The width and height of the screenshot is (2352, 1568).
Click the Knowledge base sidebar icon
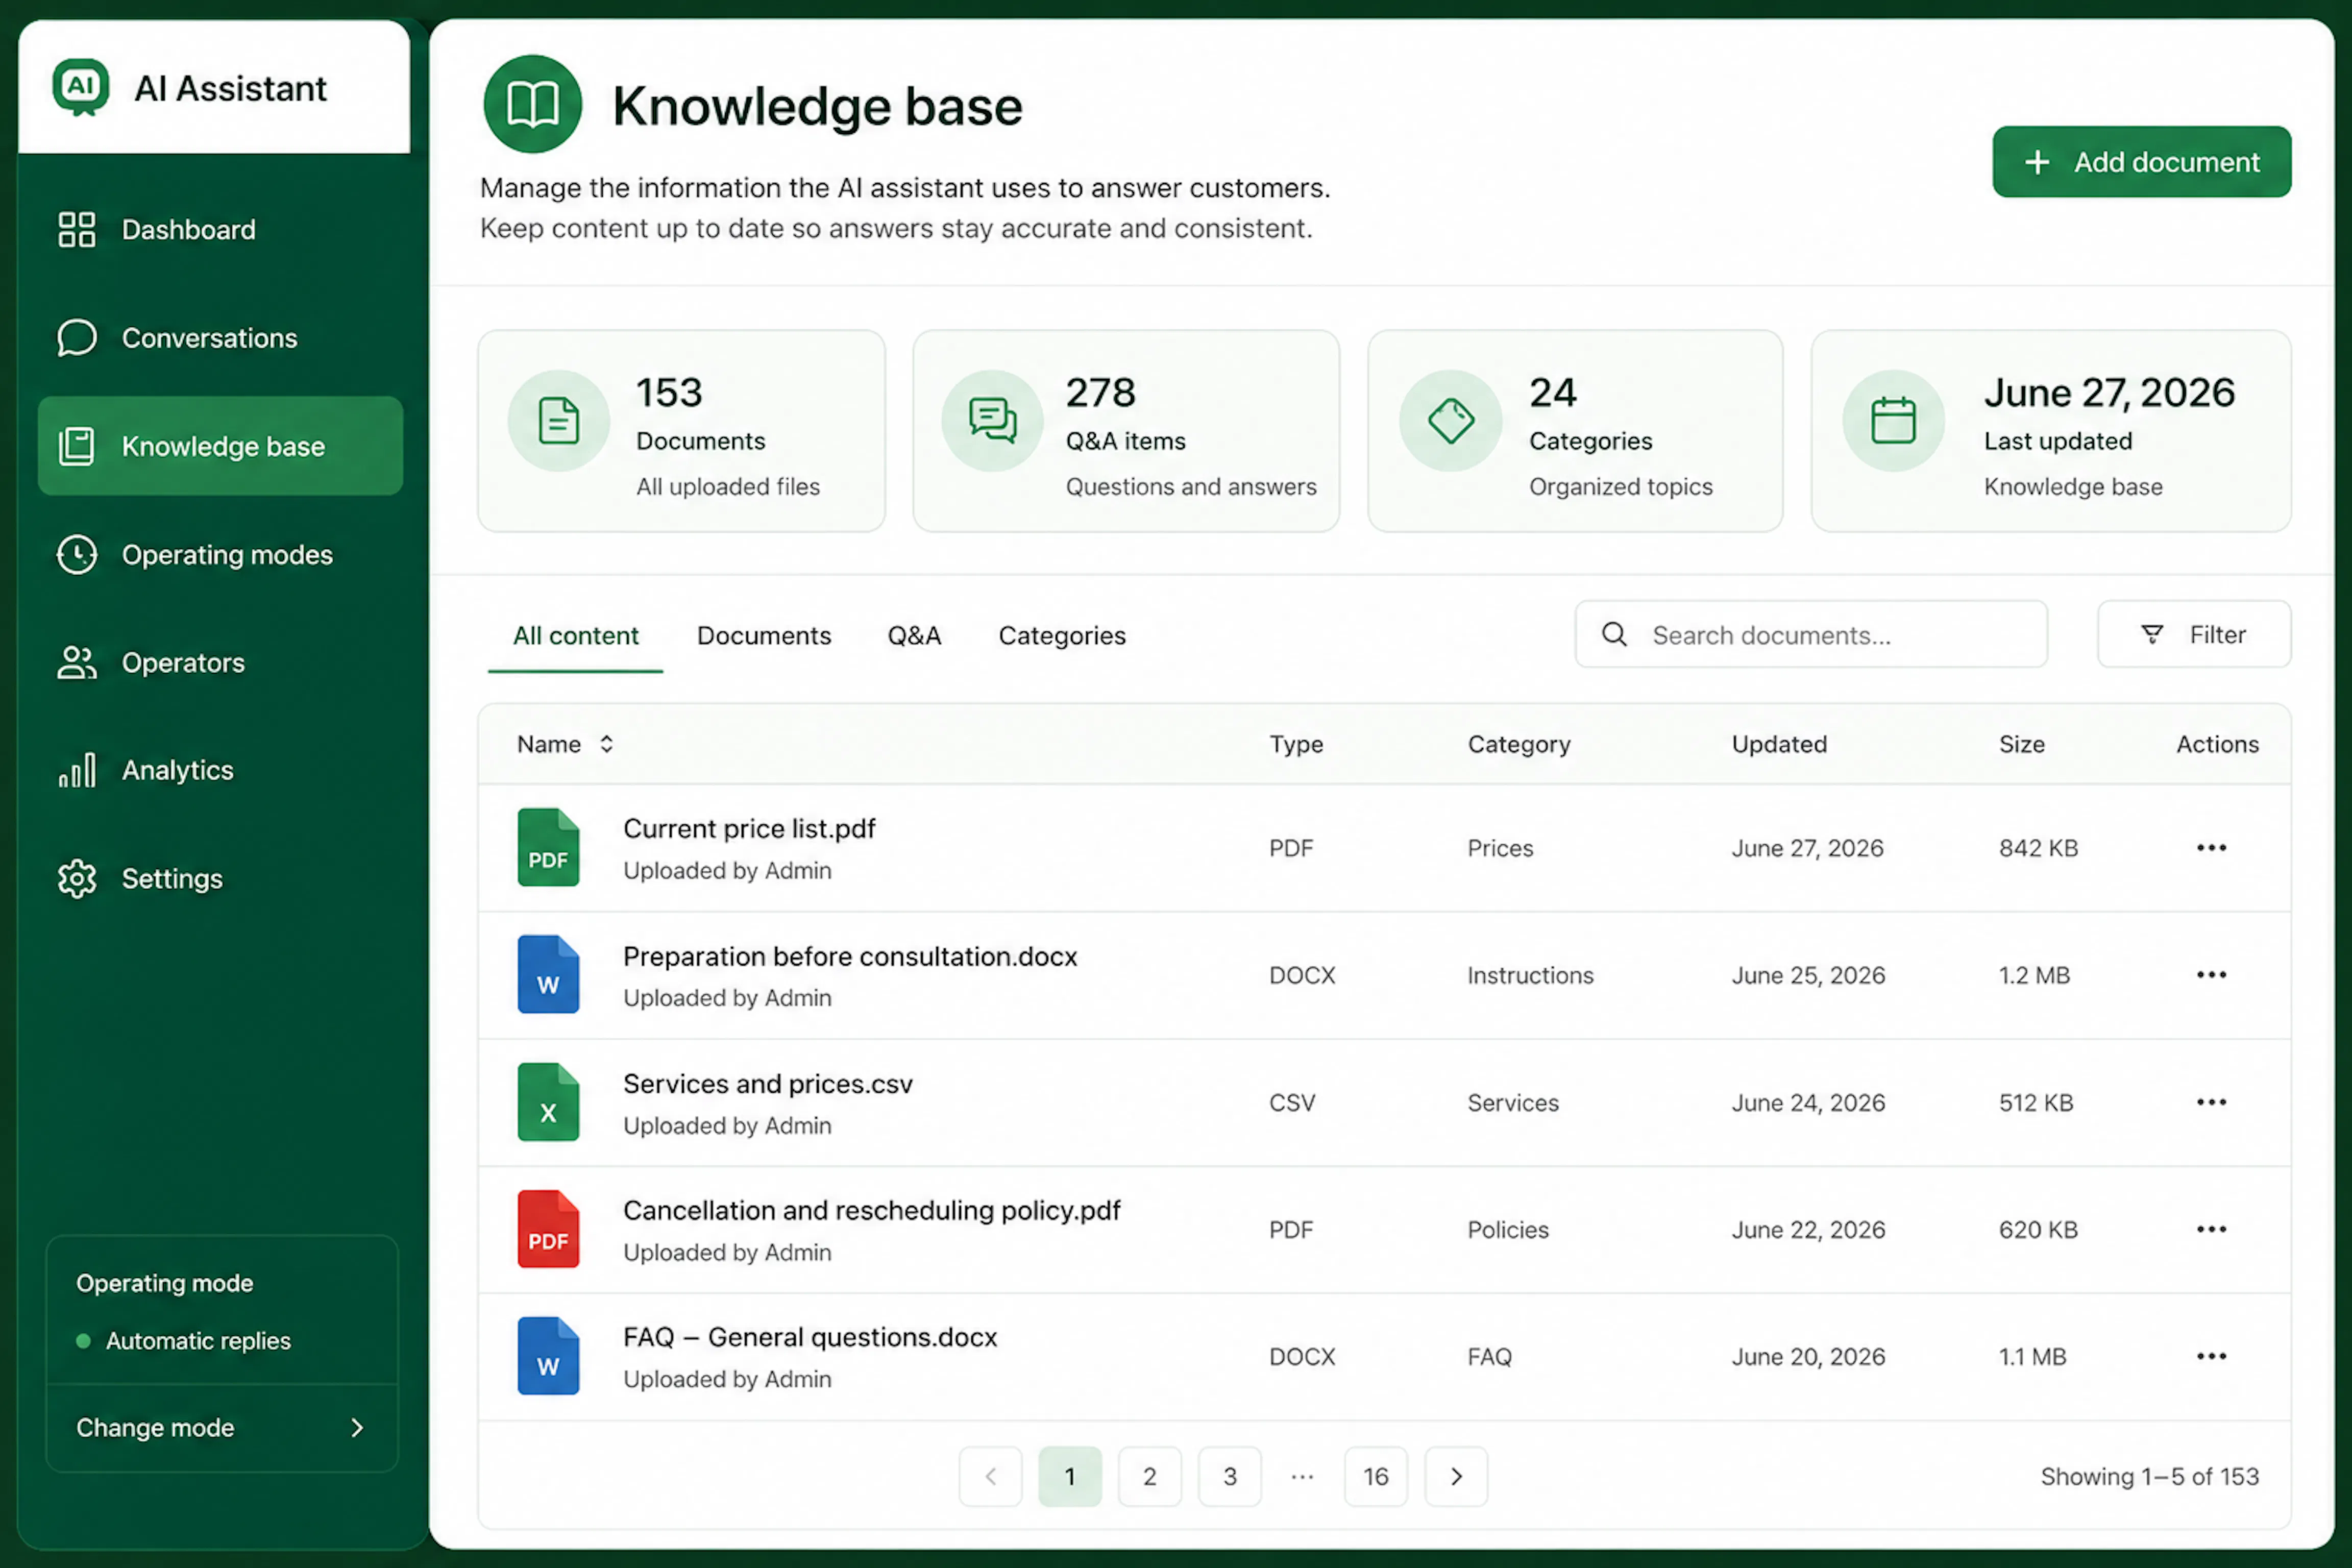[77, 446]
